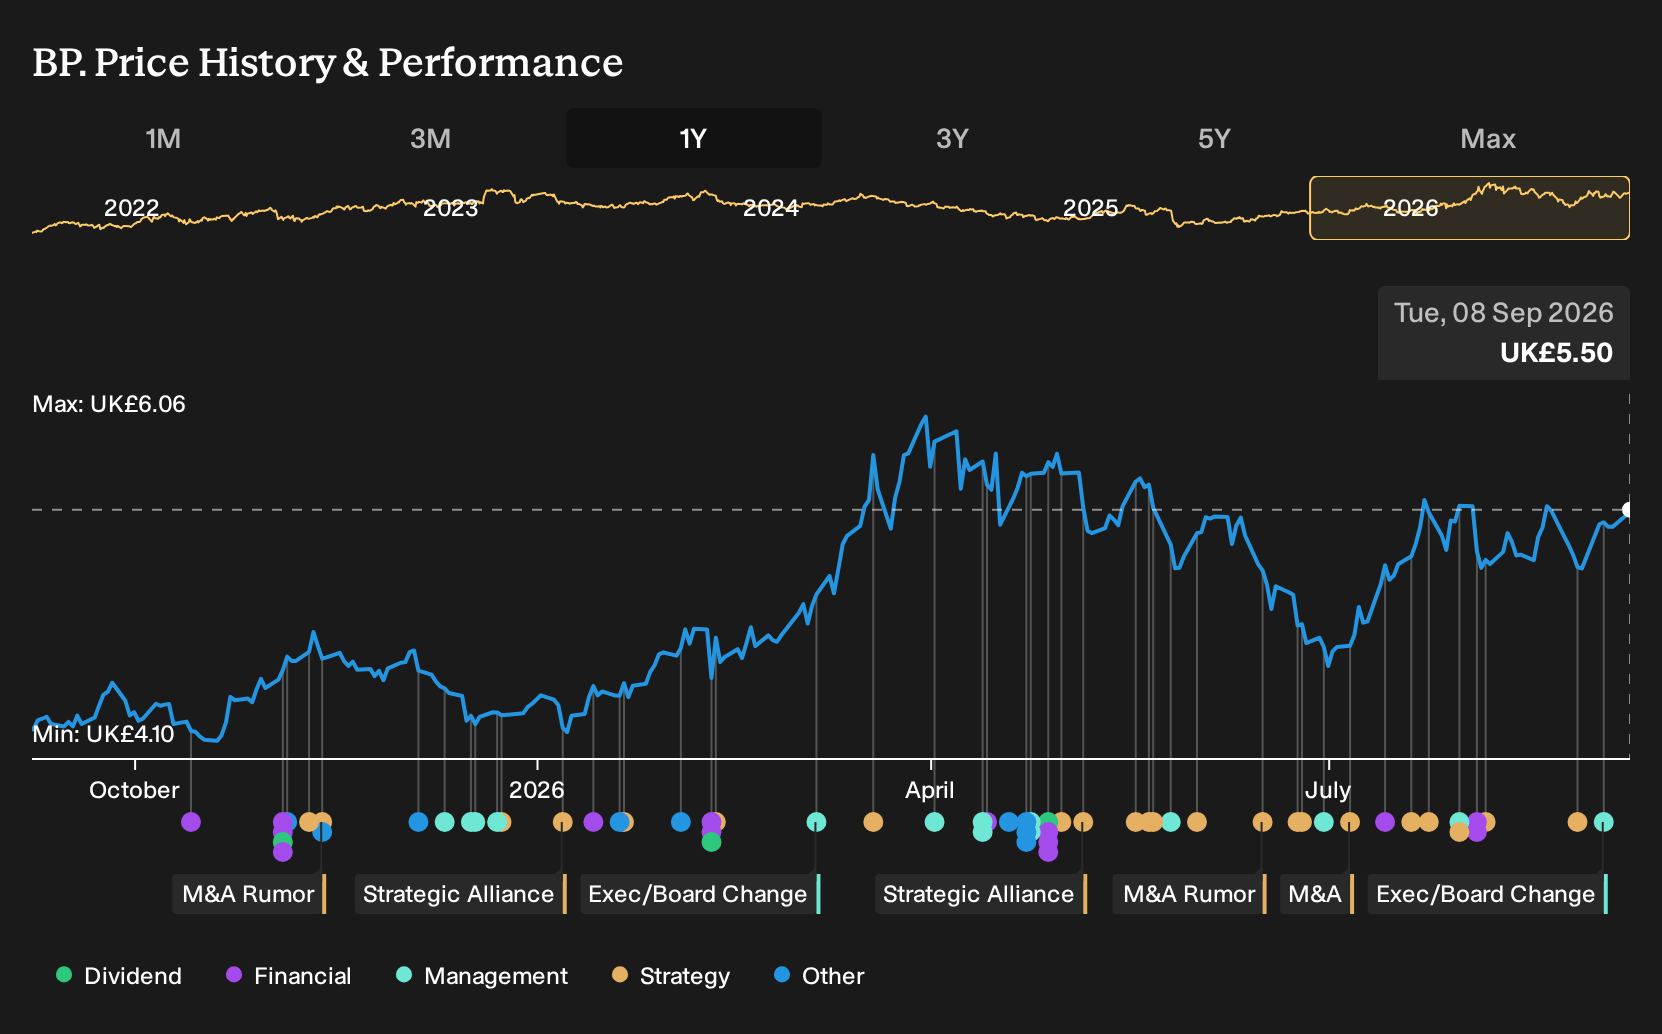Choose the 1Y range tab
The image size is (1662, 1034).
[x=694, y=138]
